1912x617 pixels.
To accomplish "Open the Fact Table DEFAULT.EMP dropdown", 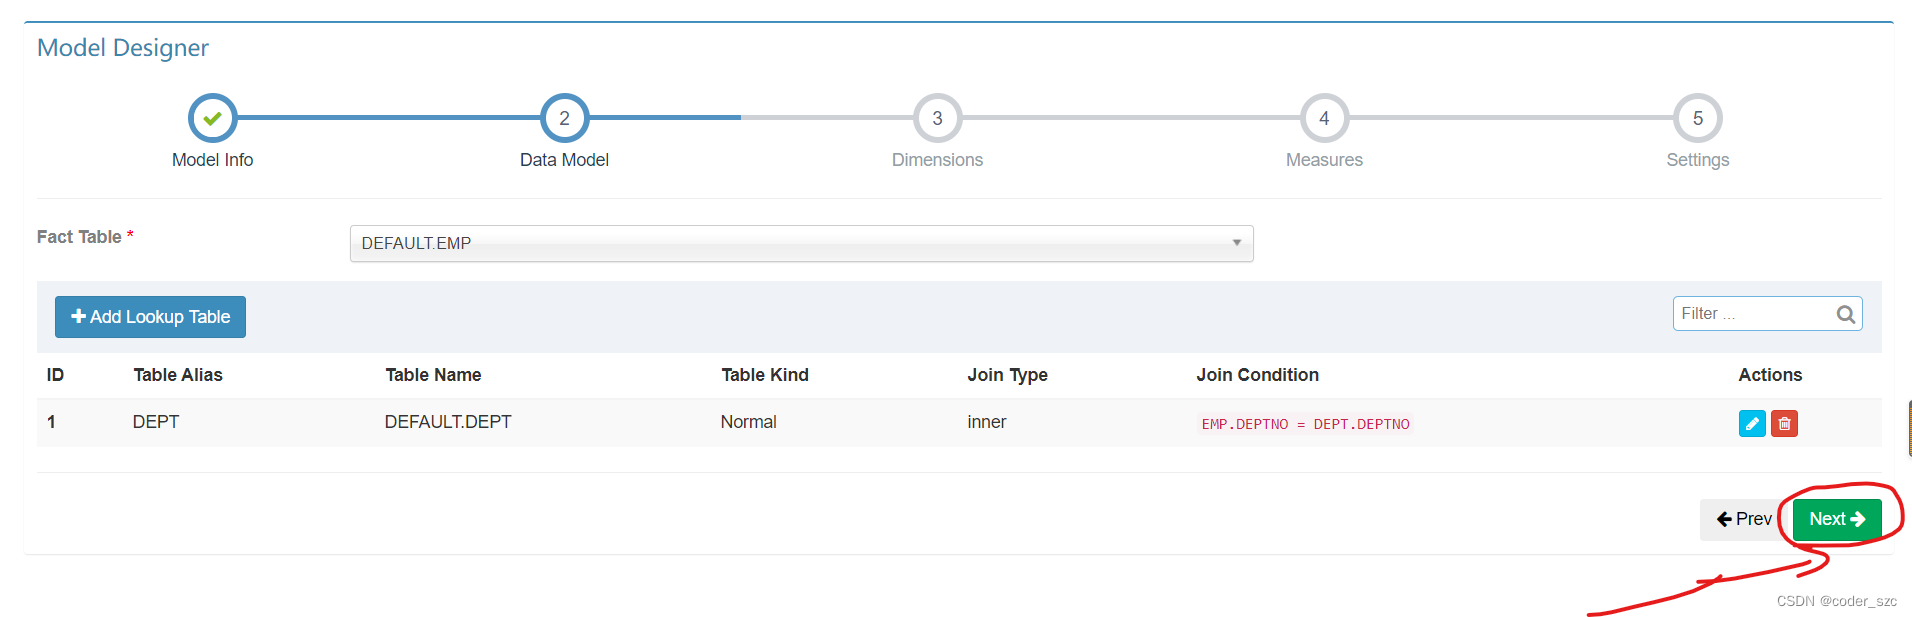I will pos(801,243).
